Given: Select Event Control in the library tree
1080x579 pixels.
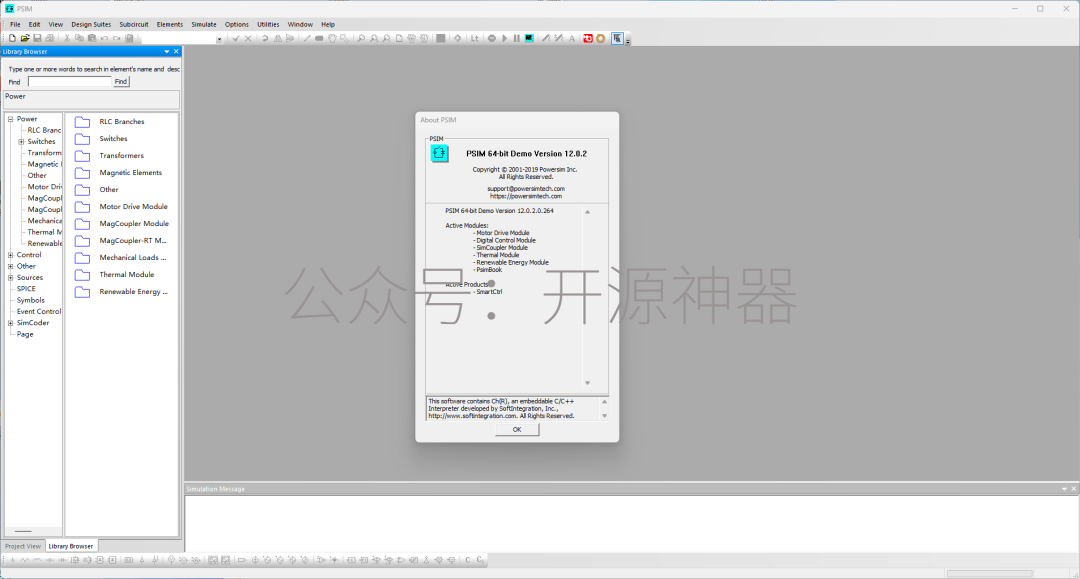Looking at the screenshot, I should tap(39, 312).
